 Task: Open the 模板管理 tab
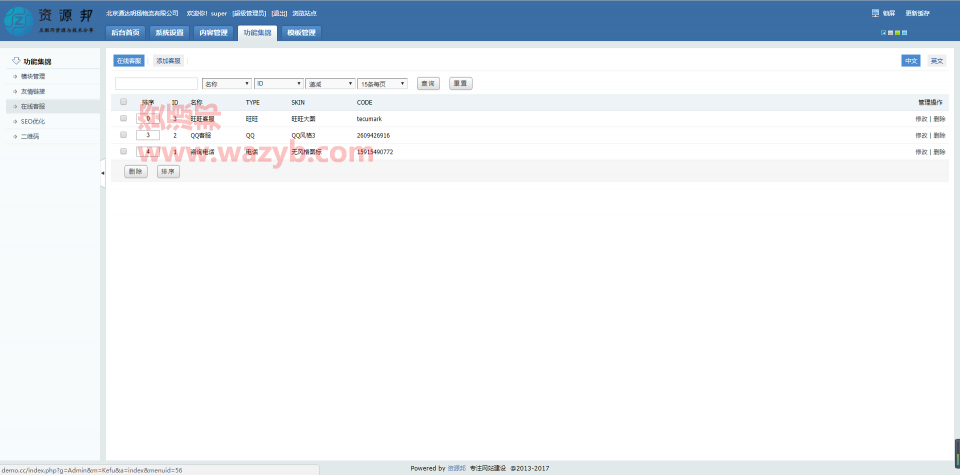(301, 33)
